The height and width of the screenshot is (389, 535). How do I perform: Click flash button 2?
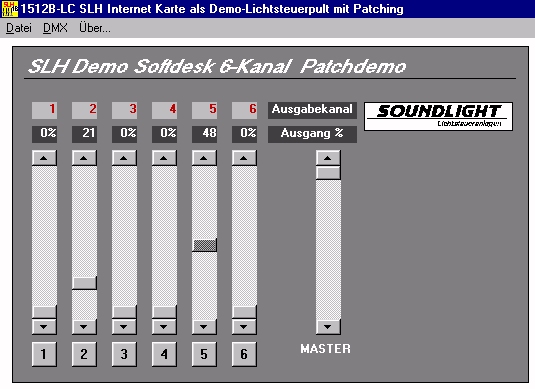pyautogui.click(x=84, y=354)
